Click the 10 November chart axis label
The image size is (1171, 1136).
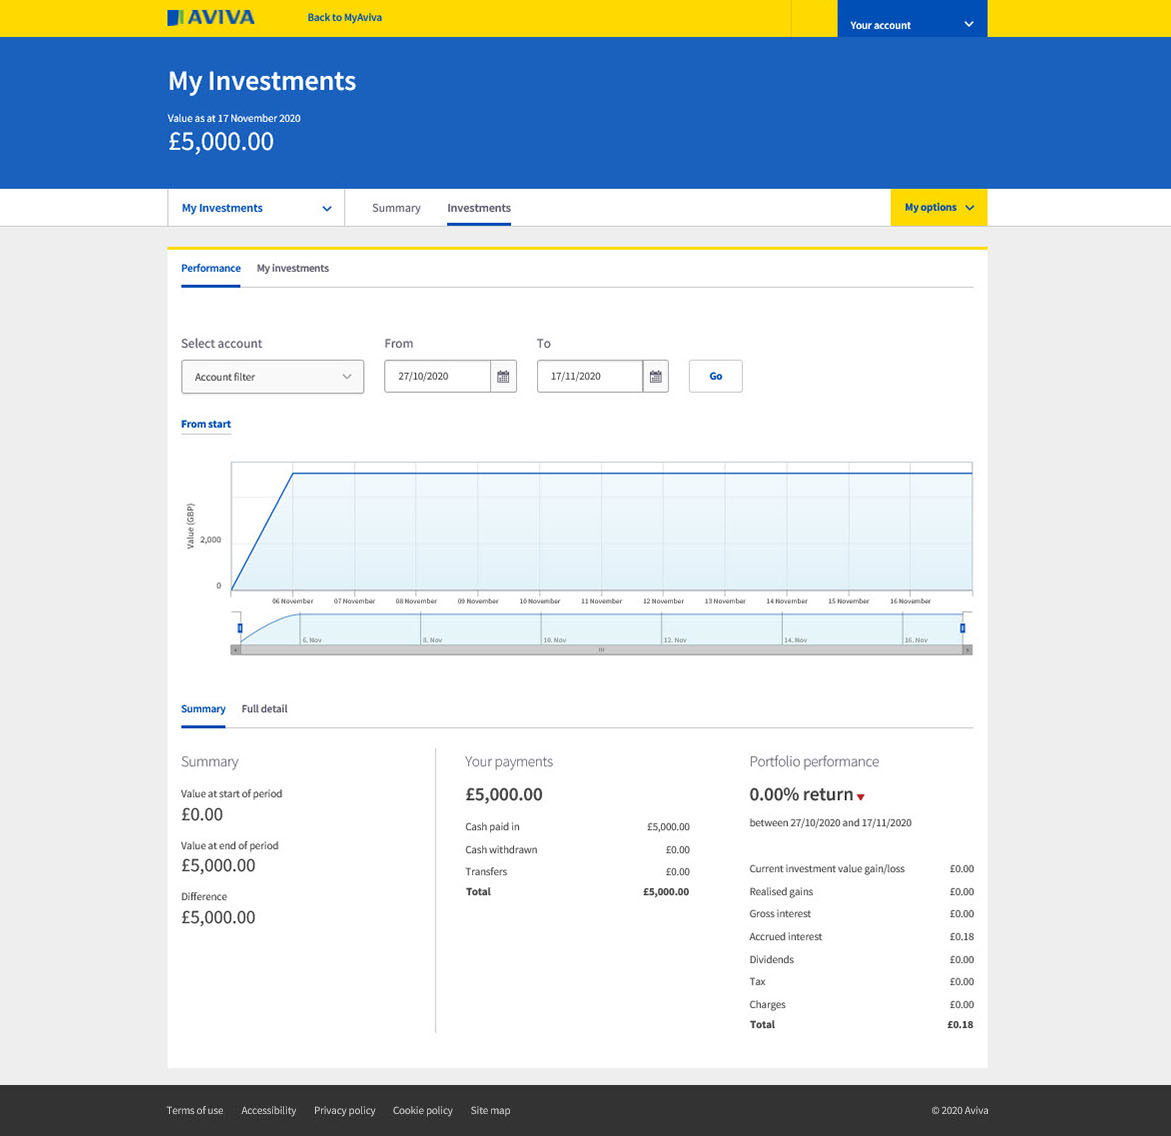pyautogui.click(x=540, y=601)
